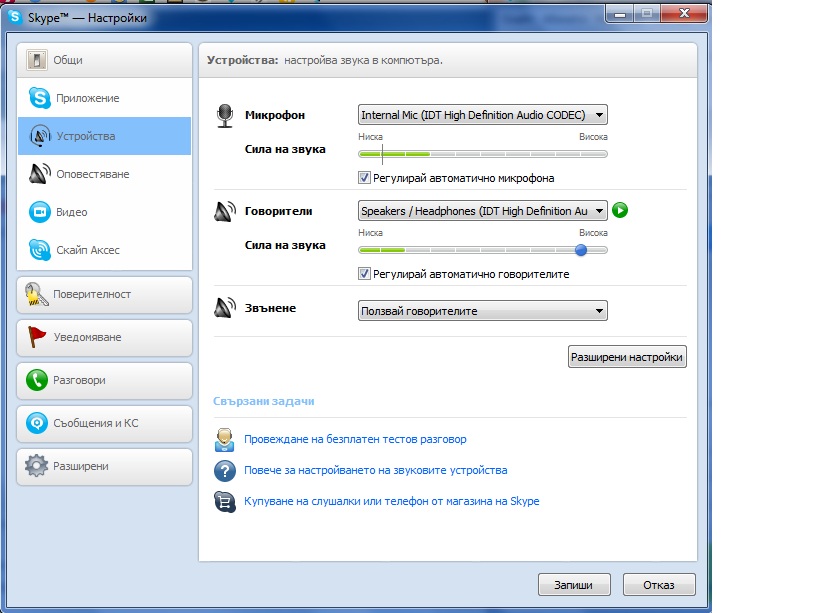Click the gear icon beside Разширени

point(37,466)
